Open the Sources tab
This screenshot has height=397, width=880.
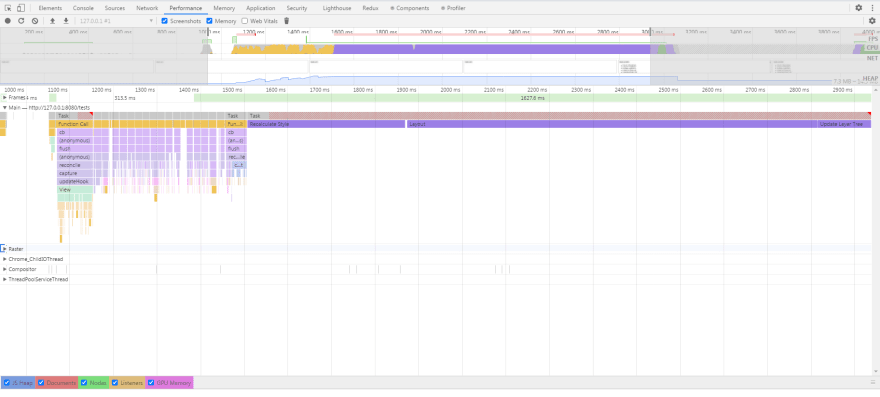click(x=115, y=8)
